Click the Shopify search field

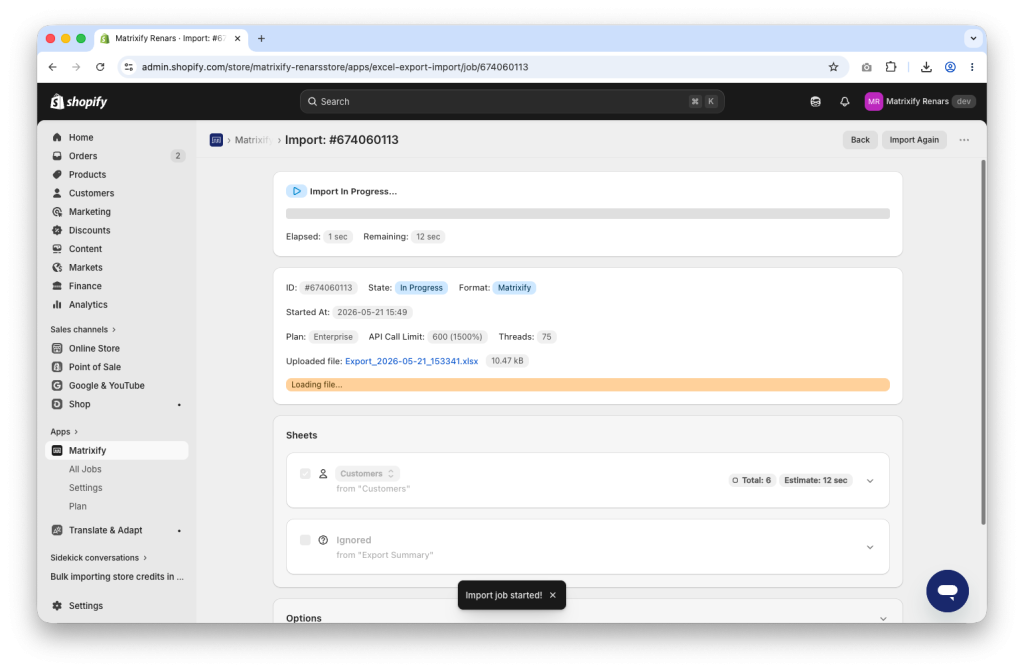point(512,101)
